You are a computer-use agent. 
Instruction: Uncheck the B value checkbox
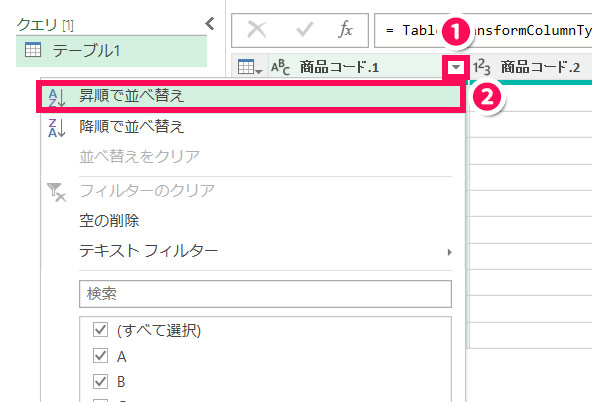[100, 381]
